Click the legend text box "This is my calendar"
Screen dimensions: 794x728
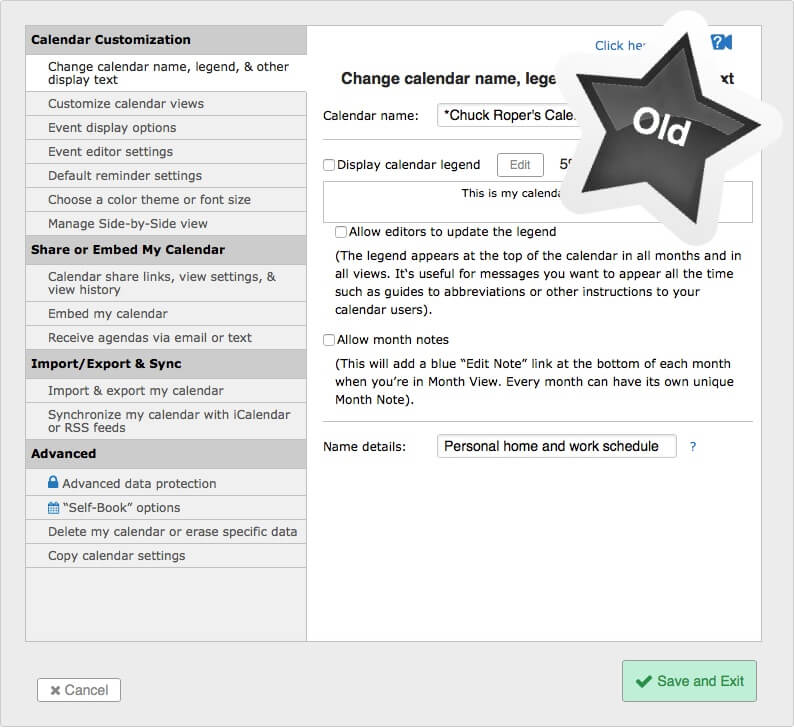(x=538, y=202)
